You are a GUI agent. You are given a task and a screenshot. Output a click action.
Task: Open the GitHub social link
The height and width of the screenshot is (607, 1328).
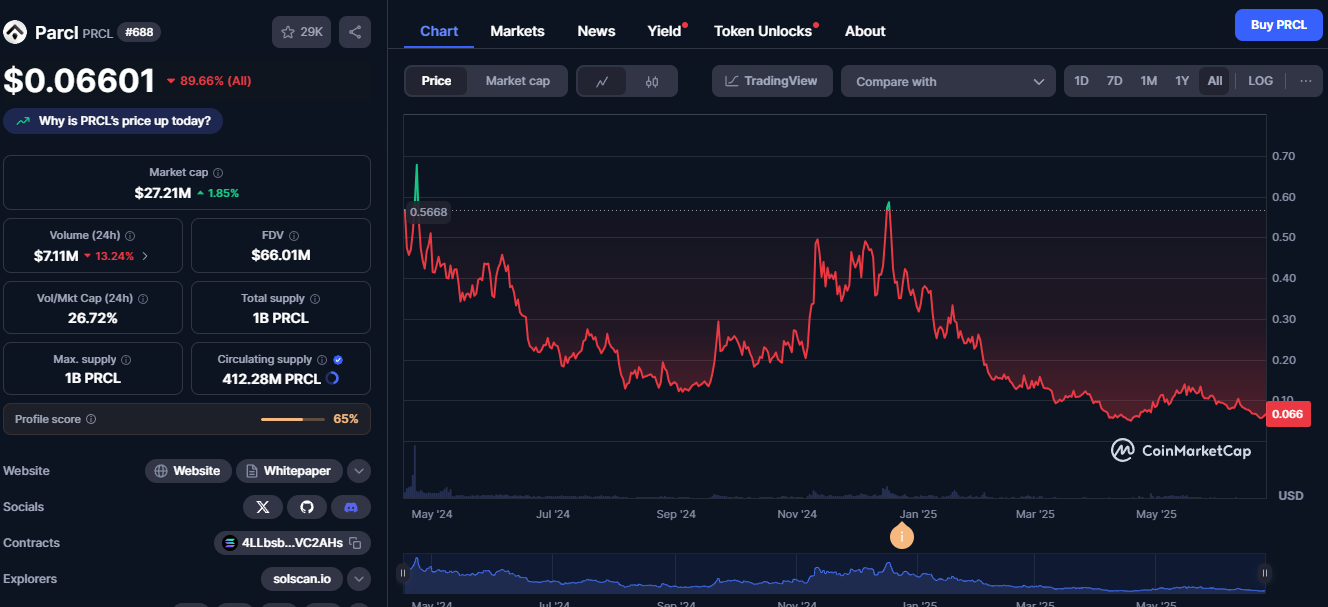[x=307, y=507]
